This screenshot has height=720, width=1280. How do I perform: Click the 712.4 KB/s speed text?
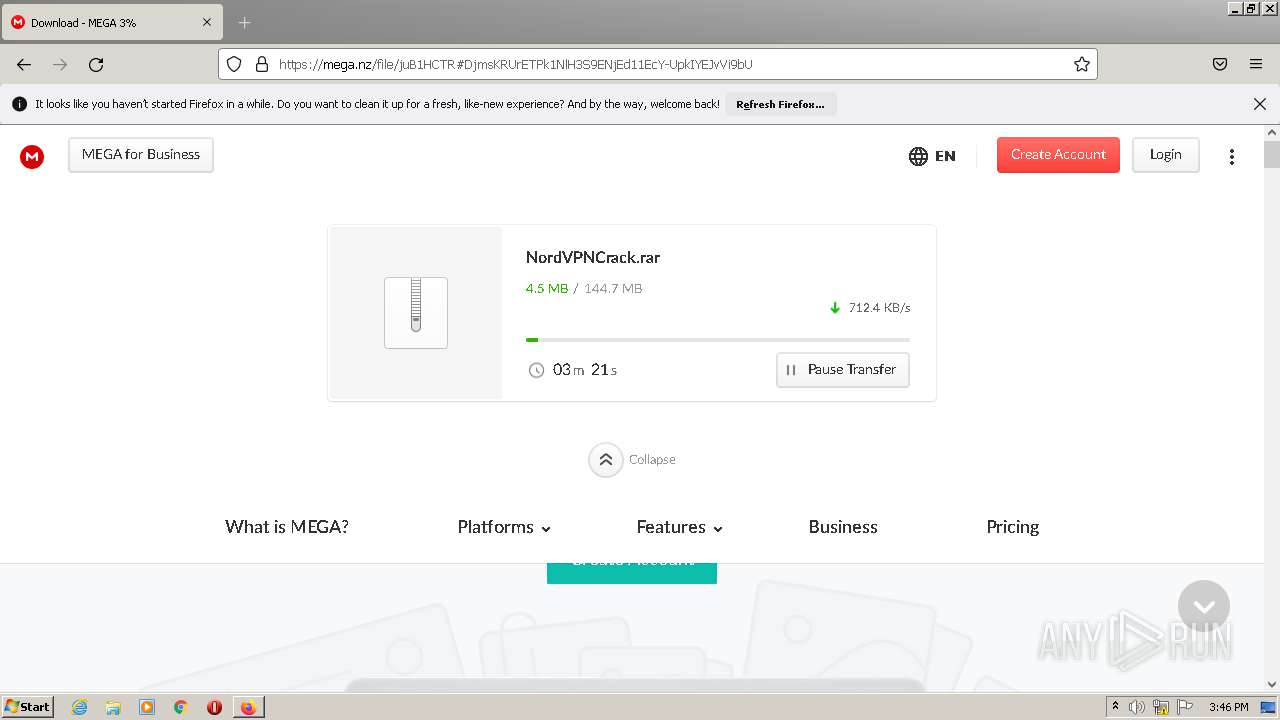tap(879, 308)
